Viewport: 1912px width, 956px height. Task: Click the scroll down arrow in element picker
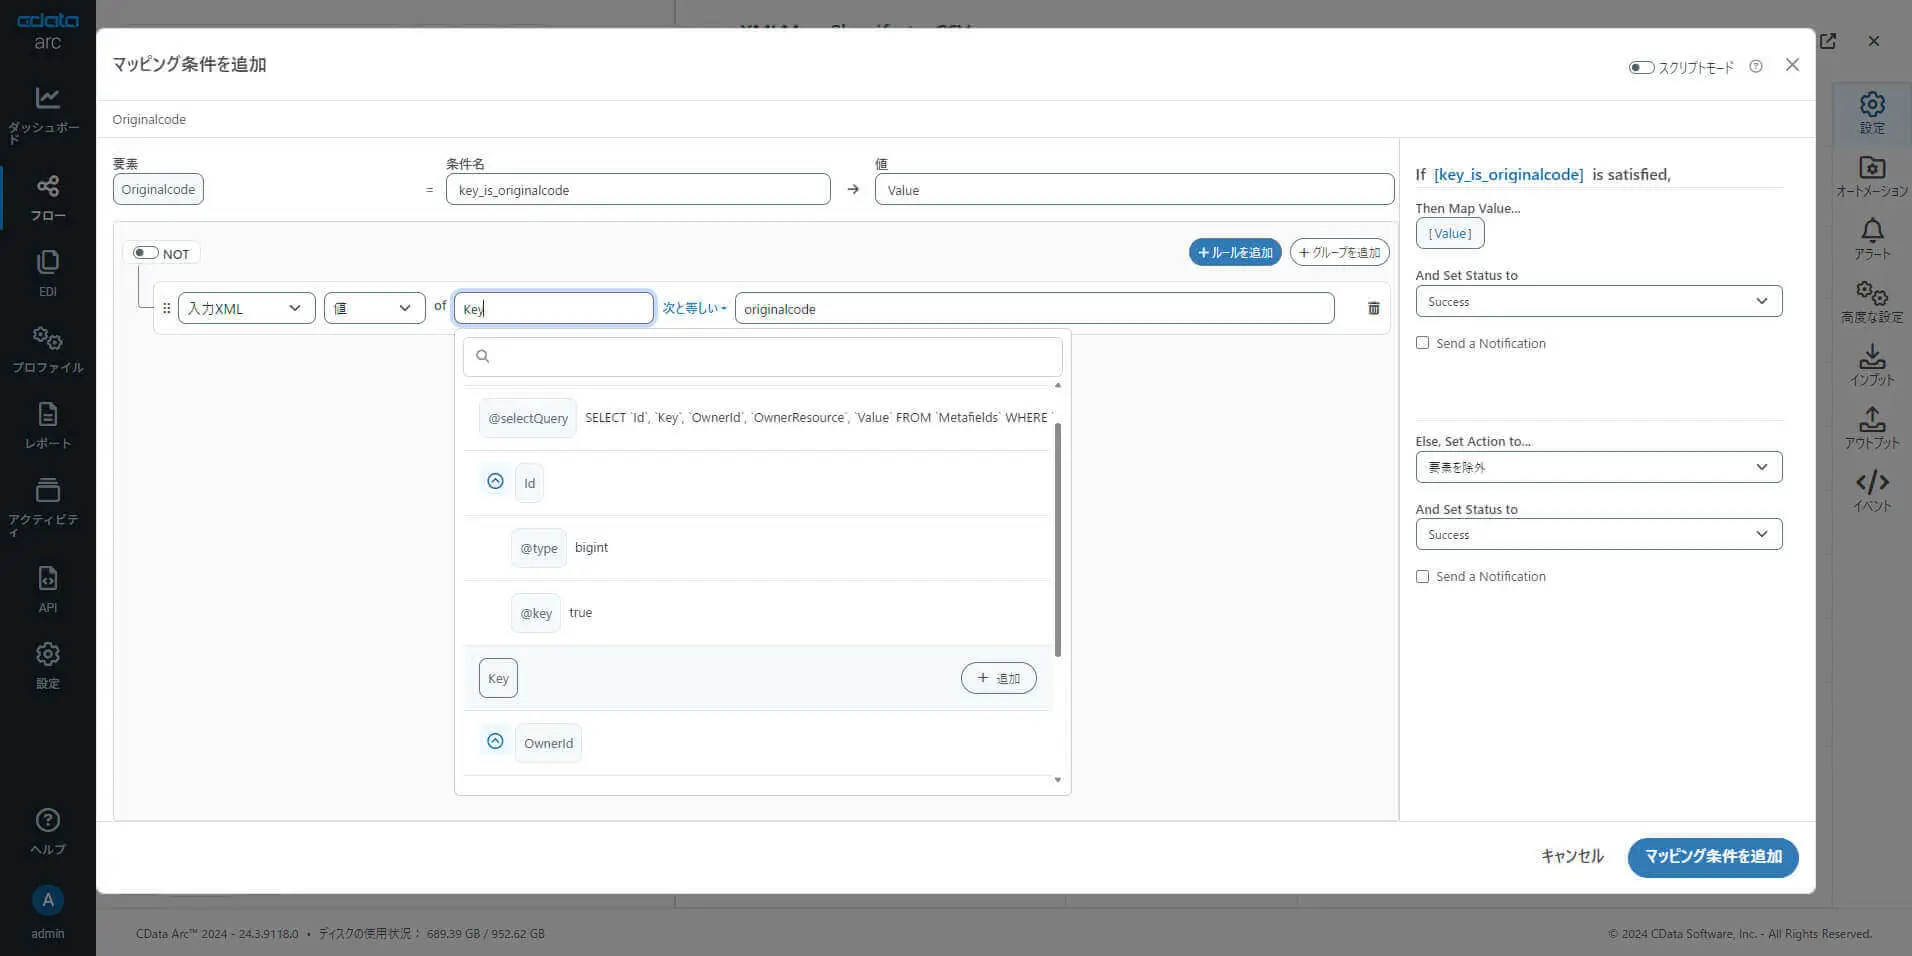[1058, 780]
